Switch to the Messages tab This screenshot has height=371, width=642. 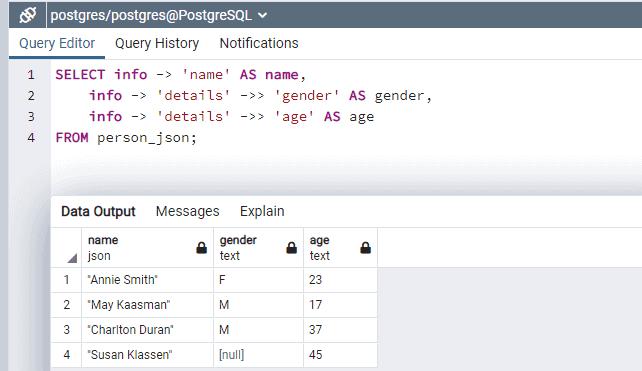pos(188,211)
